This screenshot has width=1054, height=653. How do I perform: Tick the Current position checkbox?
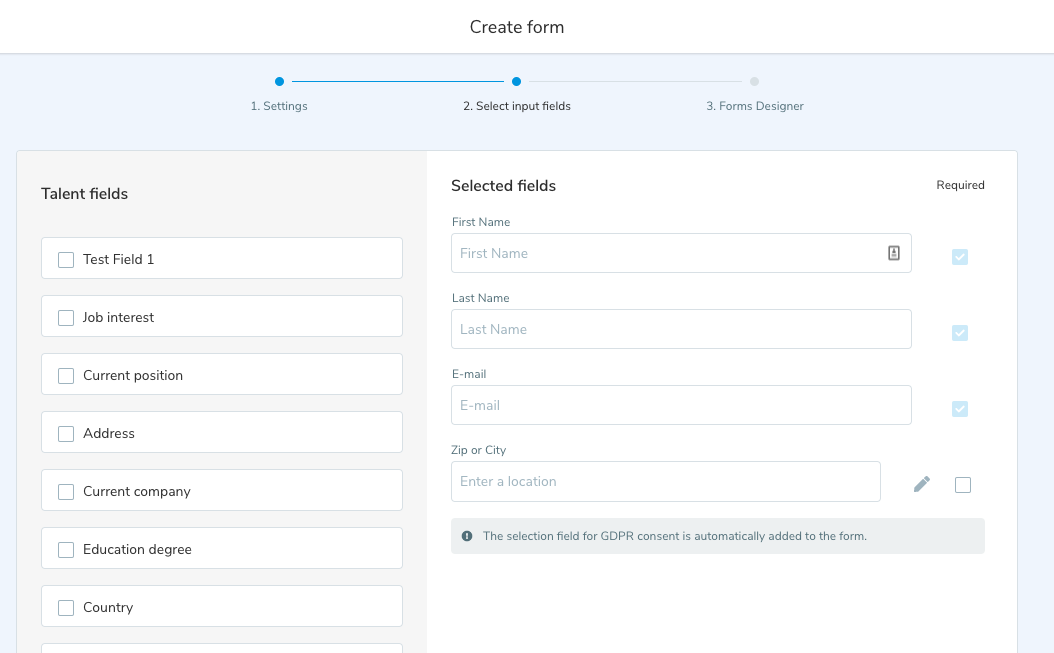point(66,376)
